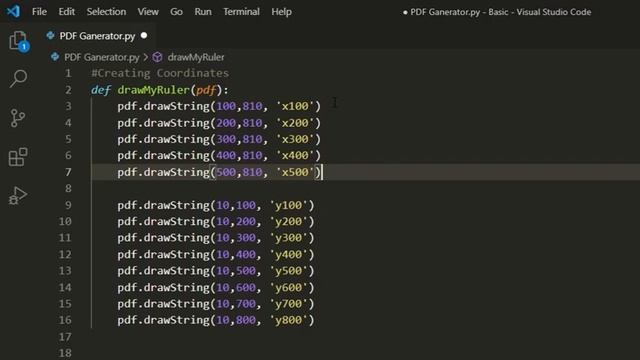Click line number 8 in gutter
This screenshot has height=360, width=640.
[x=68, y=189]
